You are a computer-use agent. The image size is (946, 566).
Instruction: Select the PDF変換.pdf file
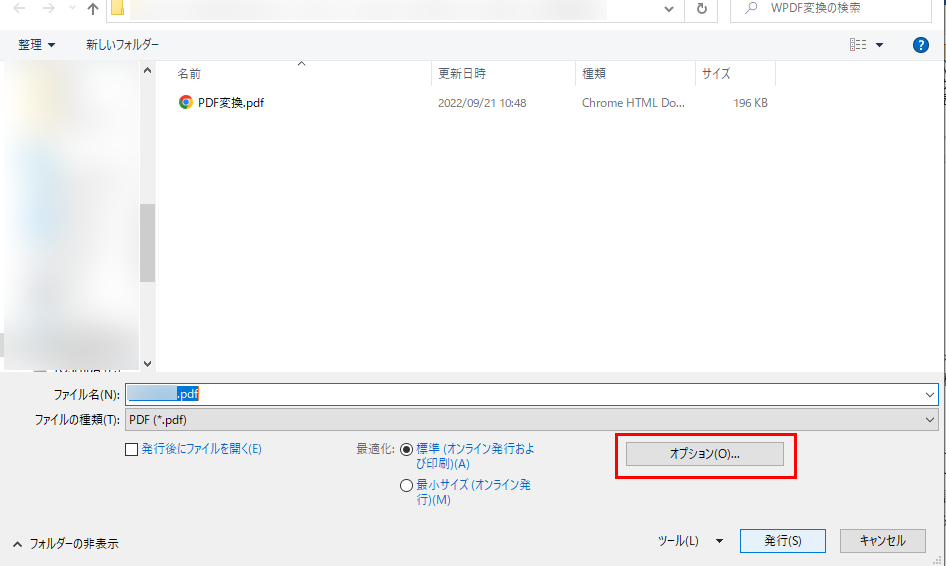click(231, 103)
